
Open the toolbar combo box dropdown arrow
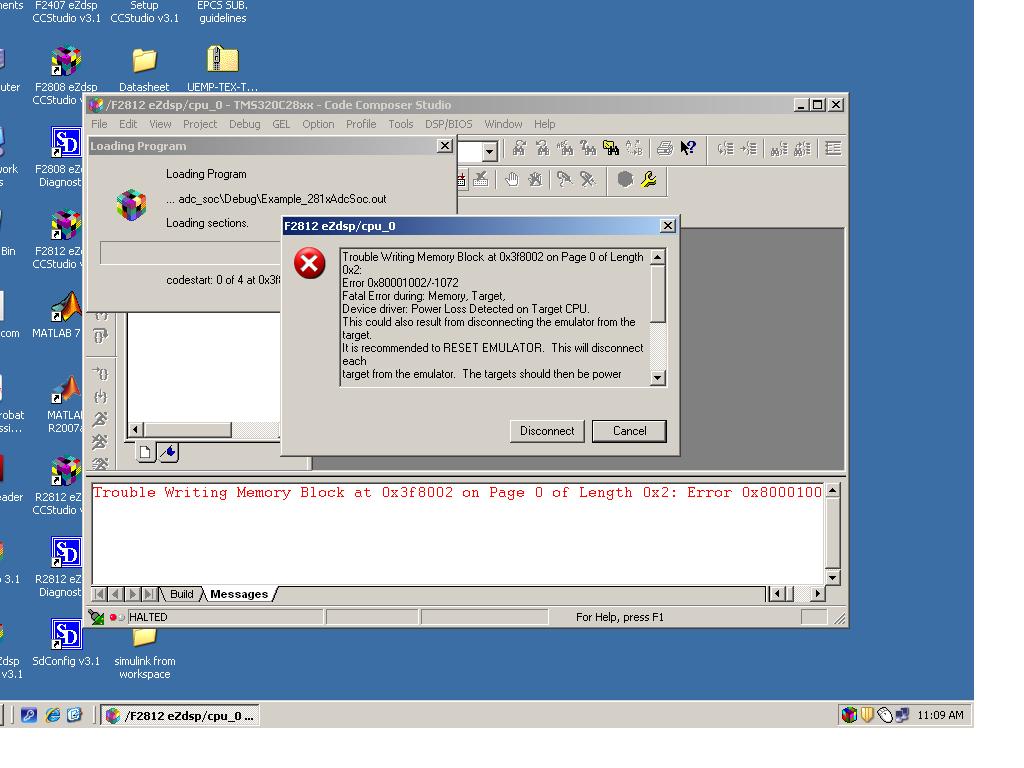coord(489,152)
